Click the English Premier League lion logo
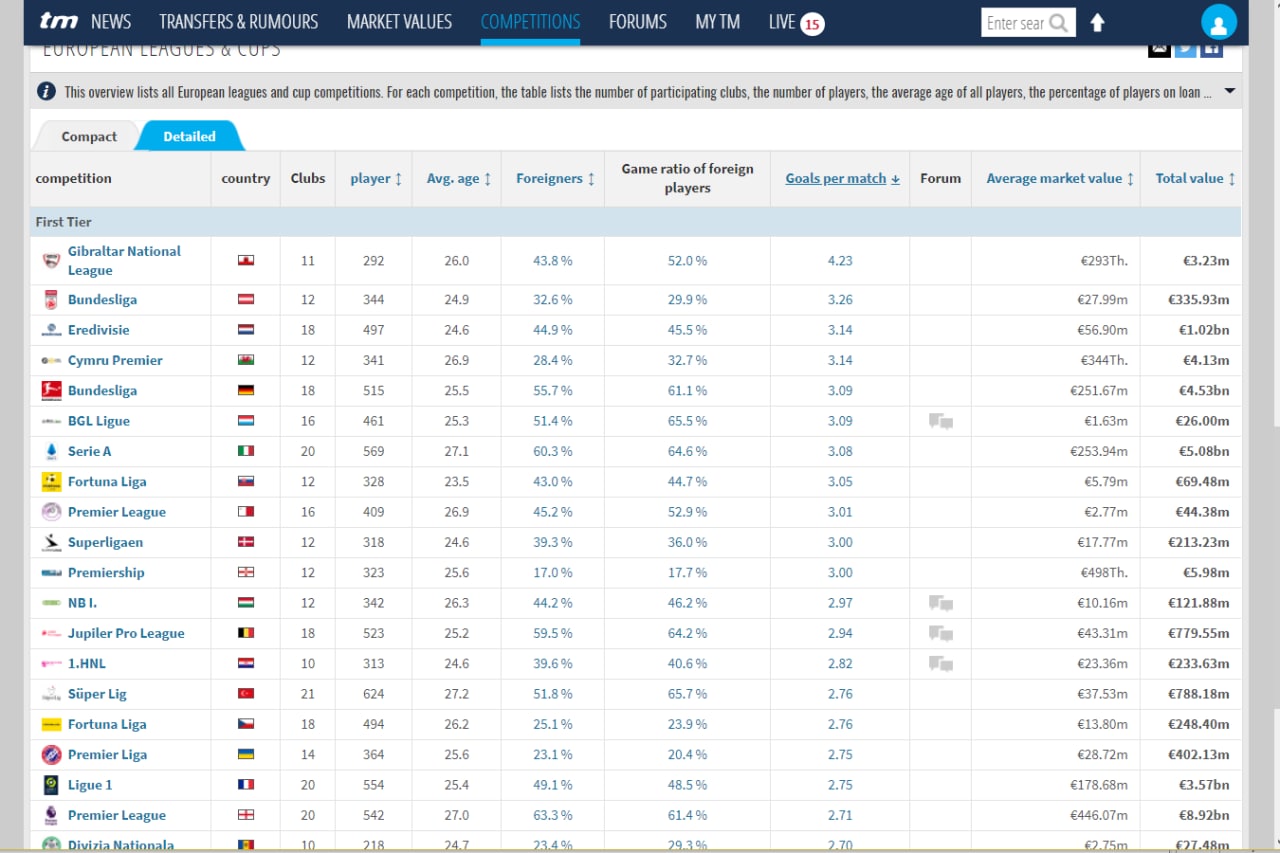This screenshot has height=853, width=1280. click(x=51, y=815)
